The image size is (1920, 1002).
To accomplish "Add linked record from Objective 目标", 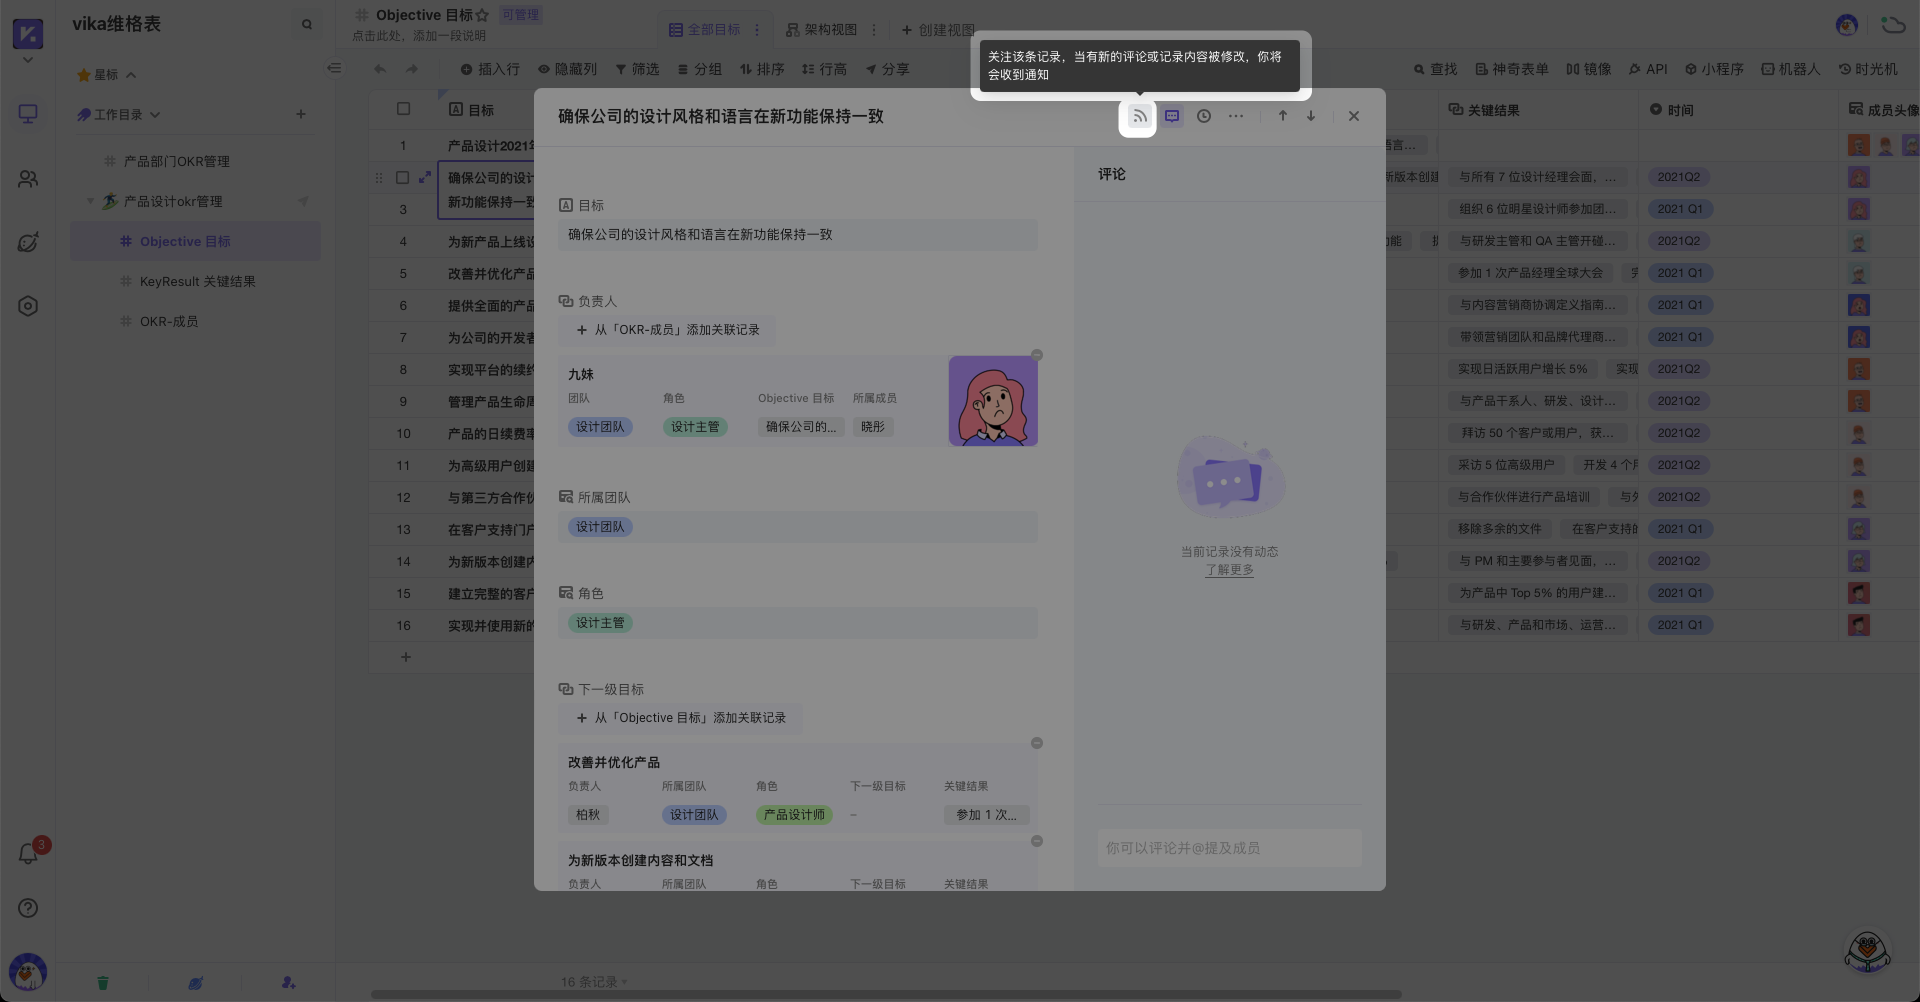I will [x=680, y=718].
